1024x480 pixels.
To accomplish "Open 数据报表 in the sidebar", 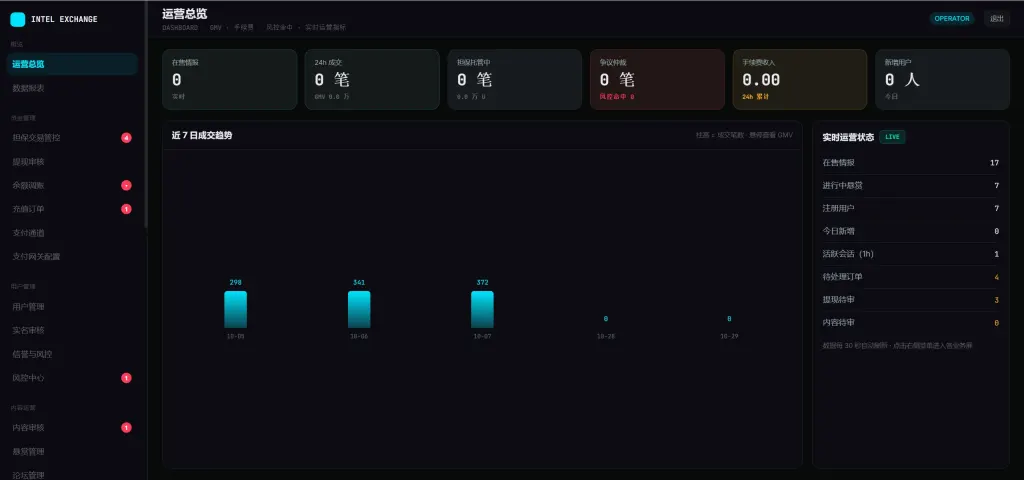I will click(72, 88).
